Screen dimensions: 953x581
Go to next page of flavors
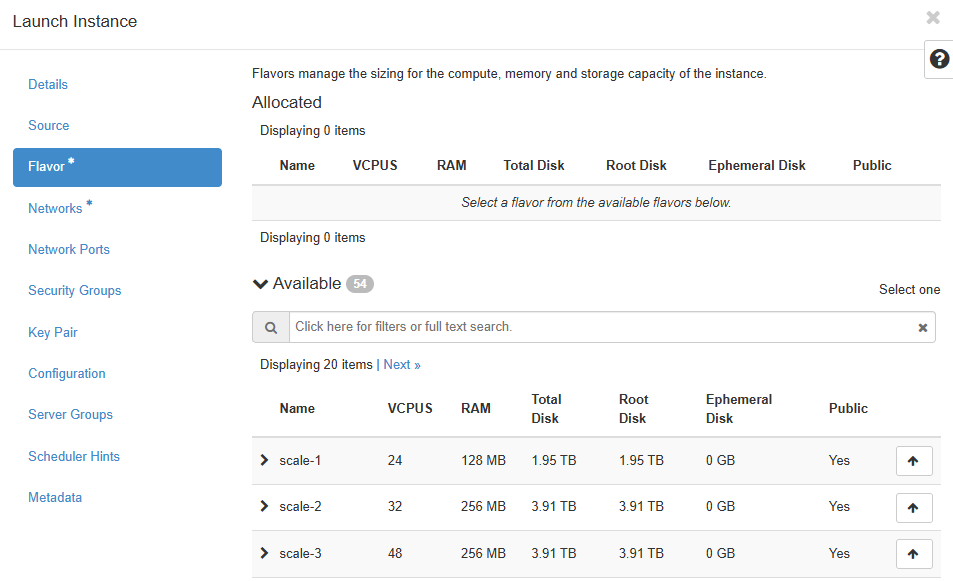pyautogui.click(x=401, y=364)
